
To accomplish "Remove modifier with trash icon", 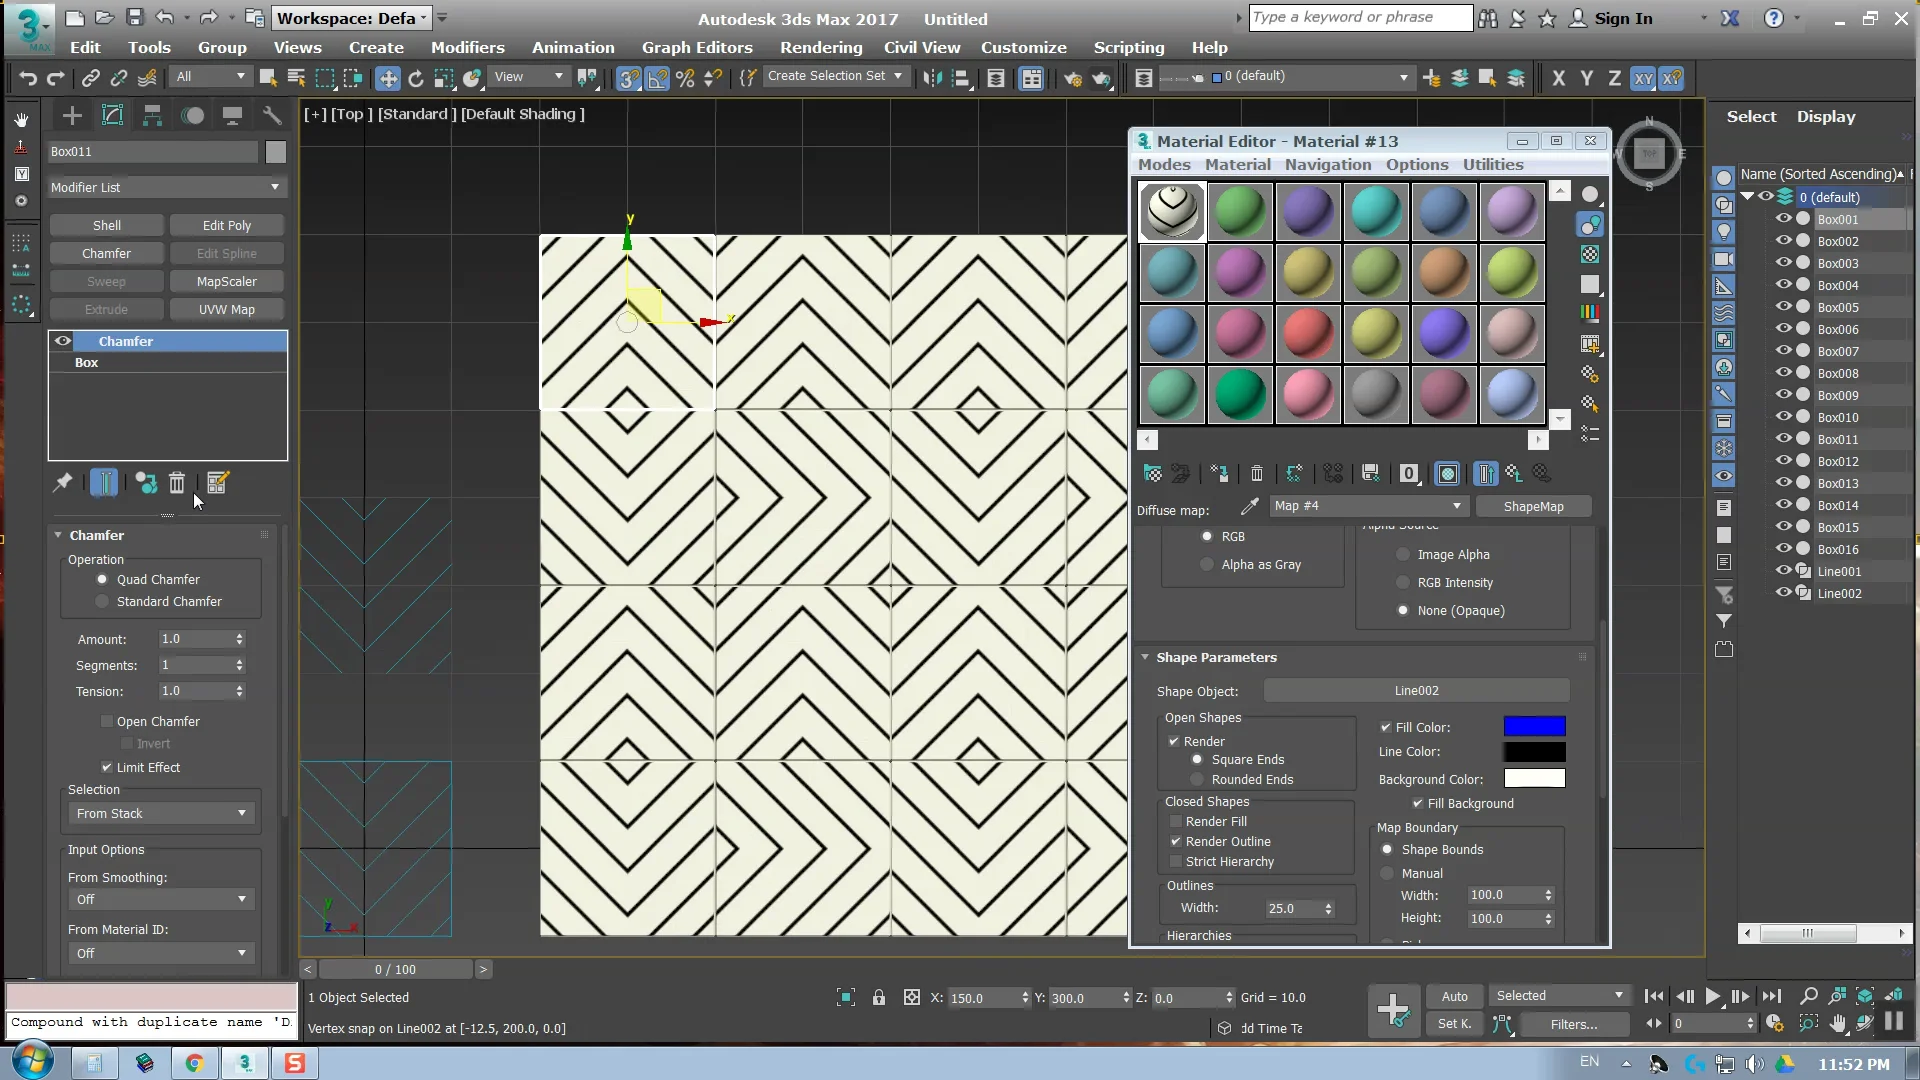I will (177, 483).
